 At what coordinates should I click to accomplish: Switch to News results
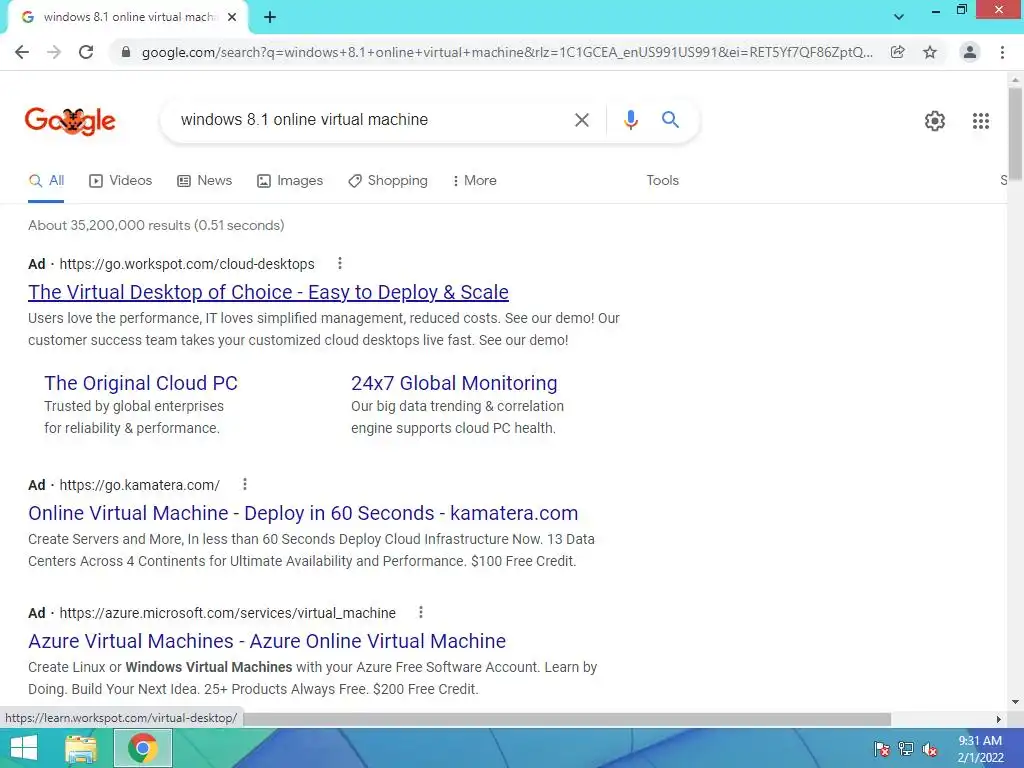[x=204, y=181]
